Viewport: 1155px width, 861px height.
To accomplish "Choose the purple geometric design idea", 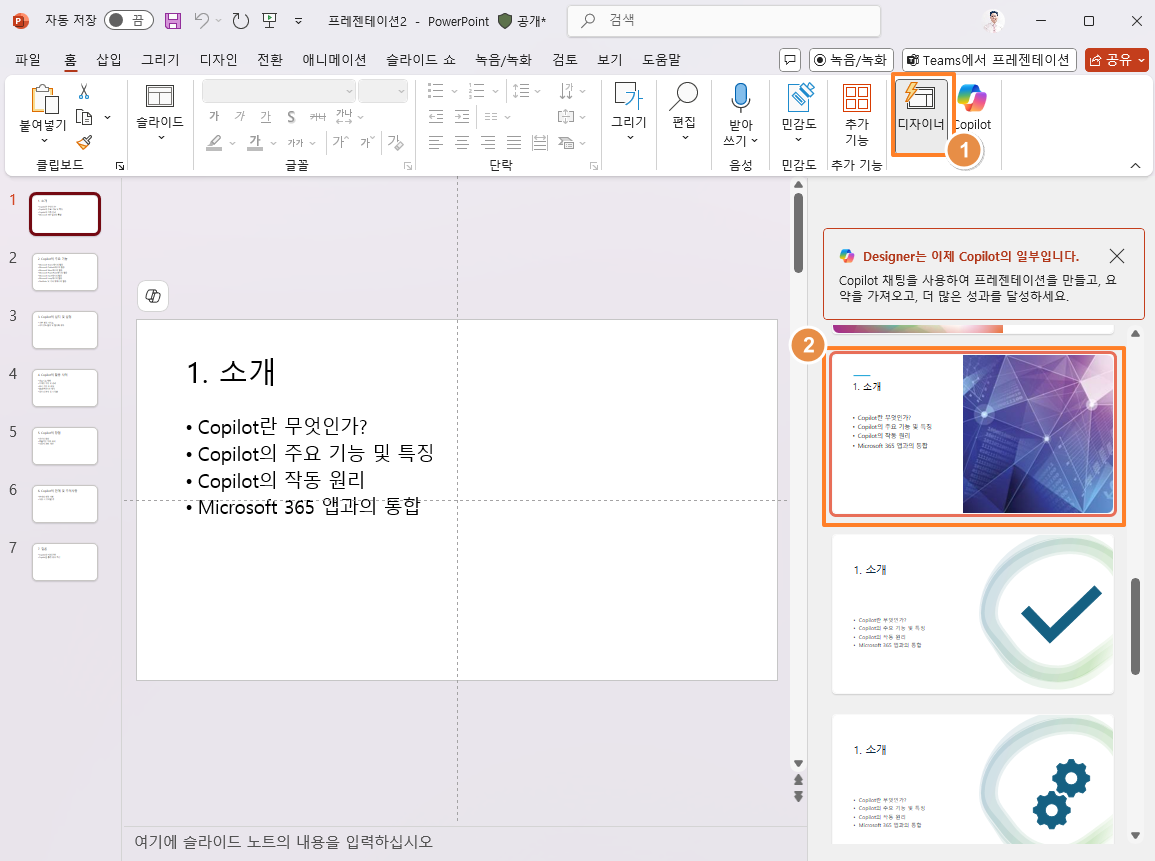I will click(972, 435).
